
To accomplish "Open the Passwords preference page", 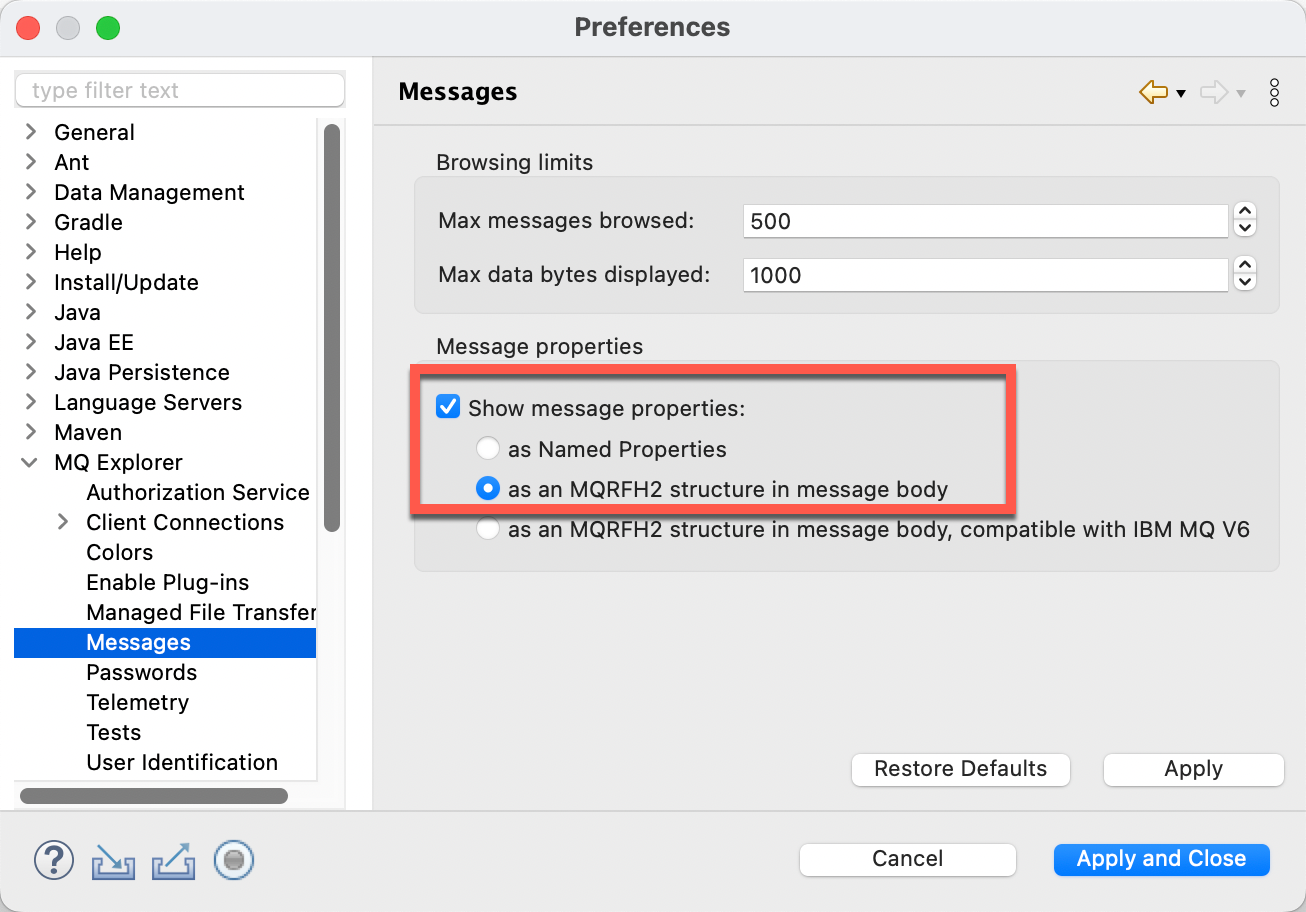I will click(141, 672).
